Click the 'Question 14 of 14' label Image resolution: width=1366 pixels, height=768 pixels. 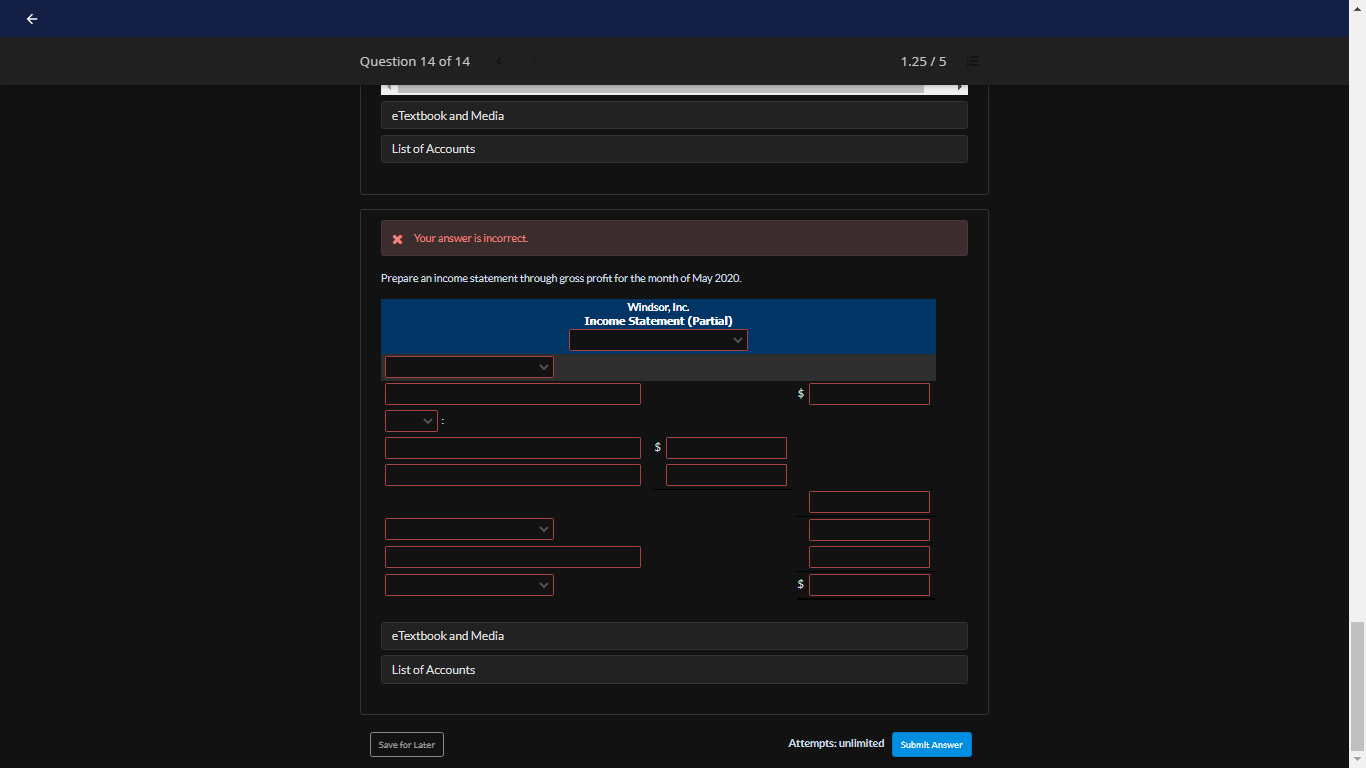click(x=415, y=62)
